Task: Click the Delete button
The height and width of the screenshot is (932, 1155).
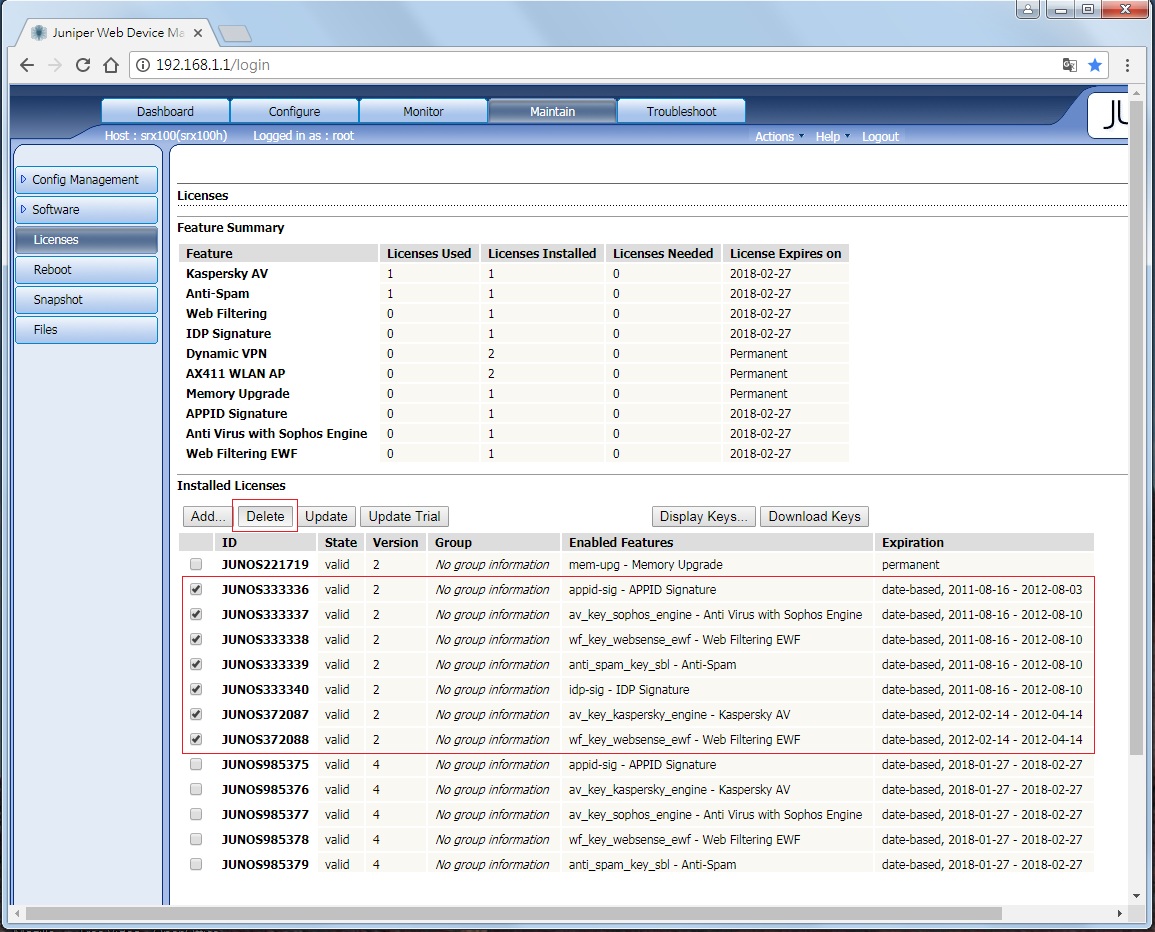Action: pyautogui.click(x=265, y=516)
